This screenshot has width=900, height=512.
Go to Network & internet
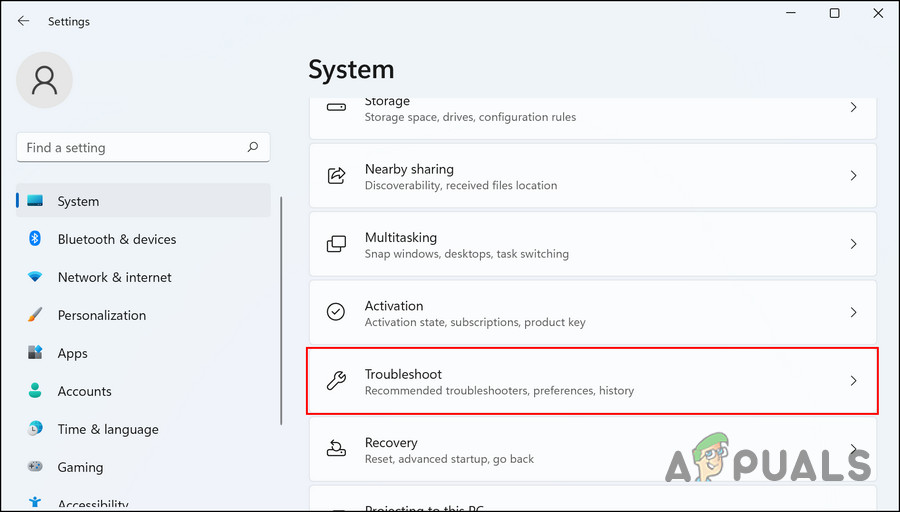click(143, 277)
